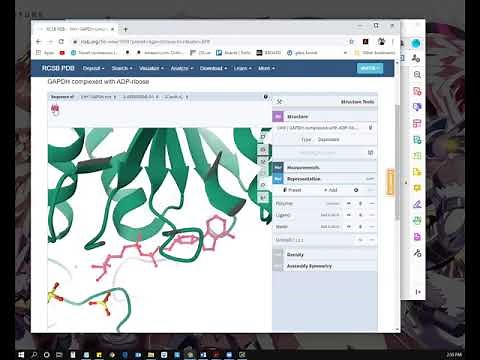Select the RCSB PDB browser tab
This screenshot has height=360, width=480.
coord(76,29)
